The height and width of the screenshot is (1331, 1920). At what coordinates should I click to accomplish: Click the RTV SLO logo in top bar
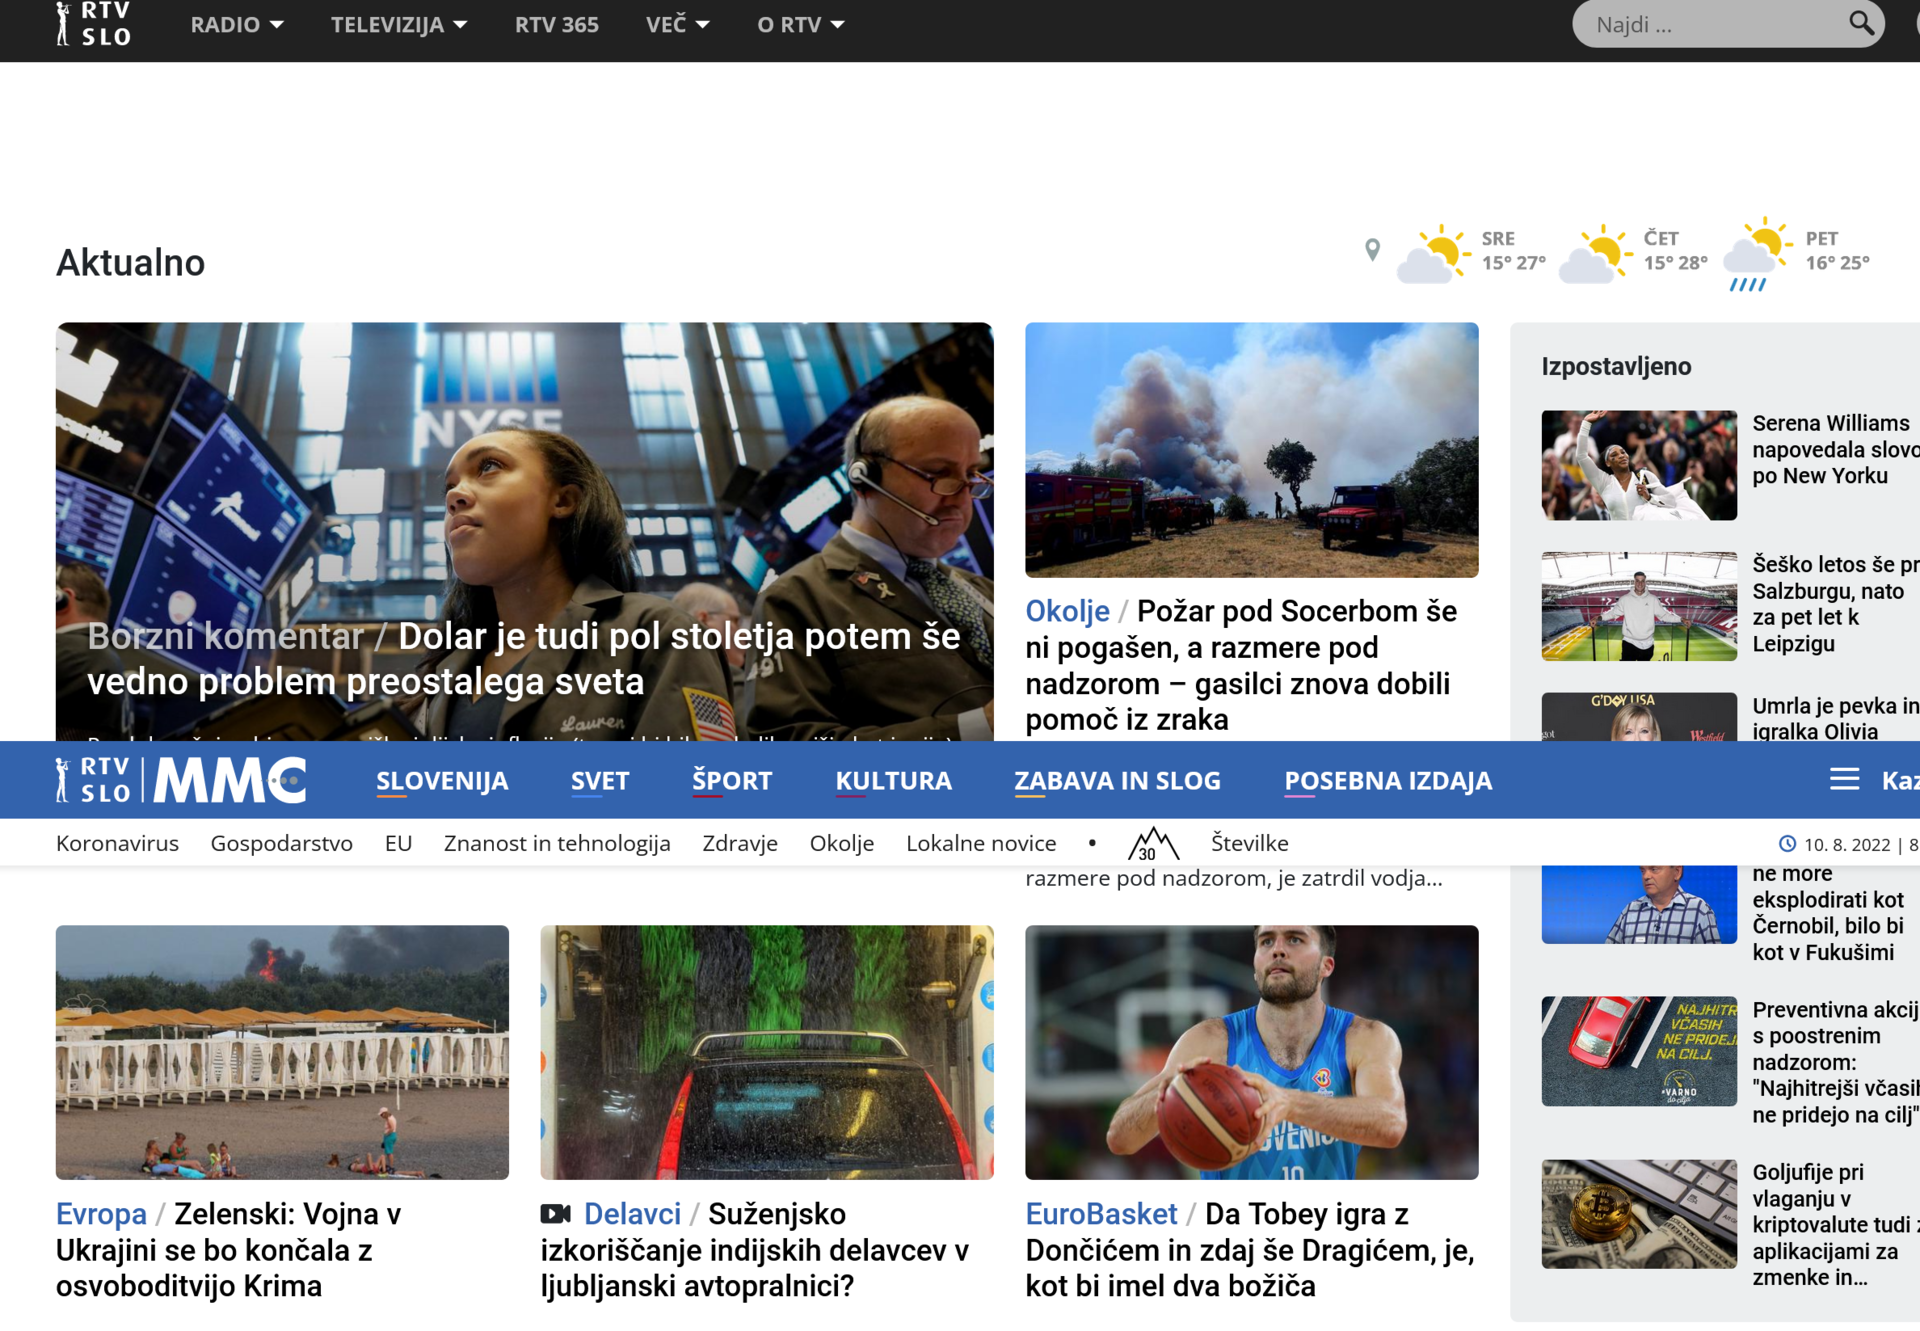[93, 24]
